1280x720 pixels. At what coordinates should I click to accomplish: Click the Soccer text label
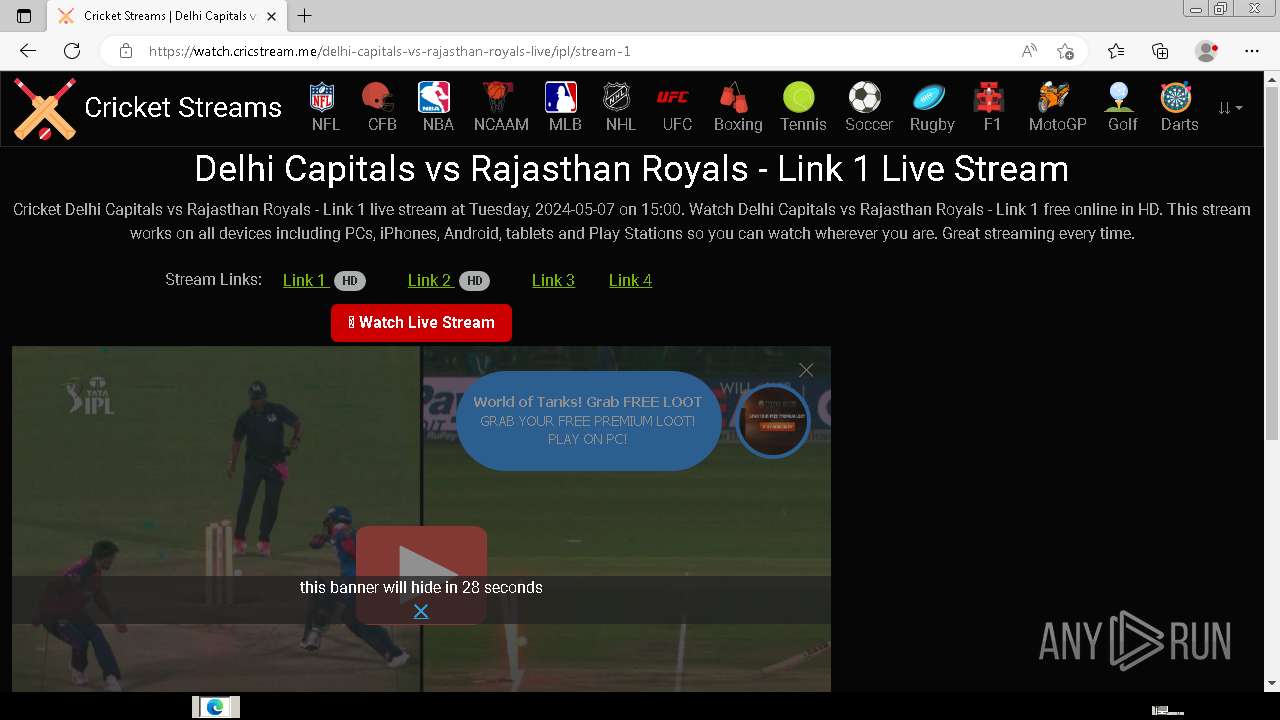[869, 124]
